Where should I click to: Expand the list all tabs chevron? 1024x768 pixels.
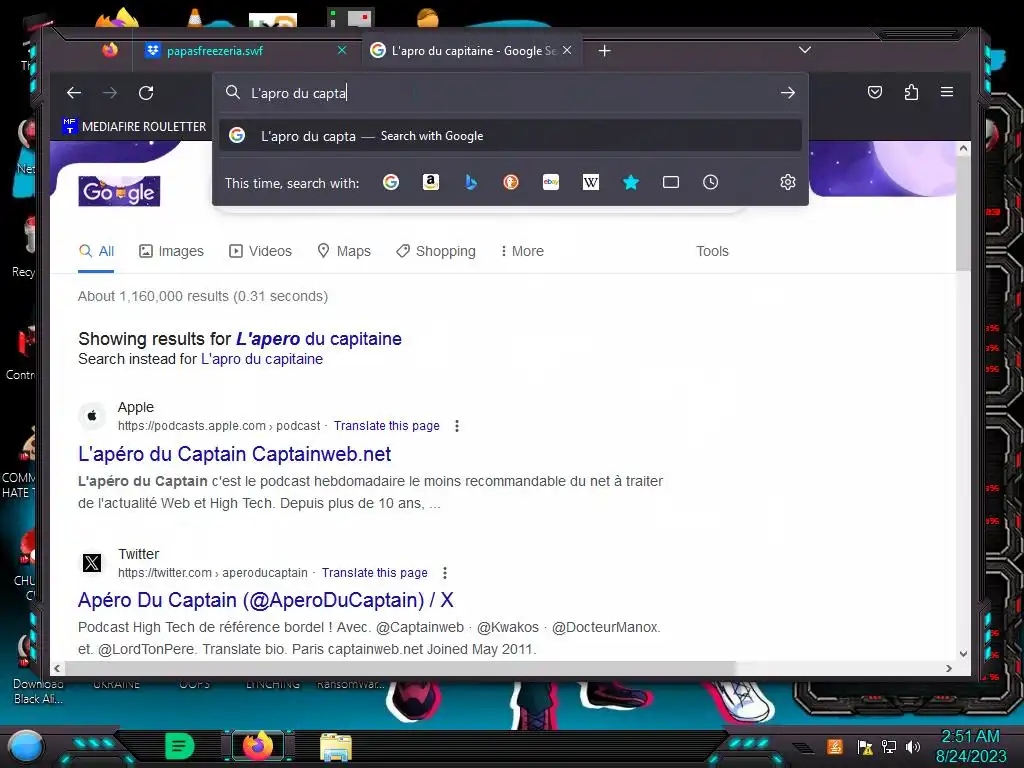805,50
